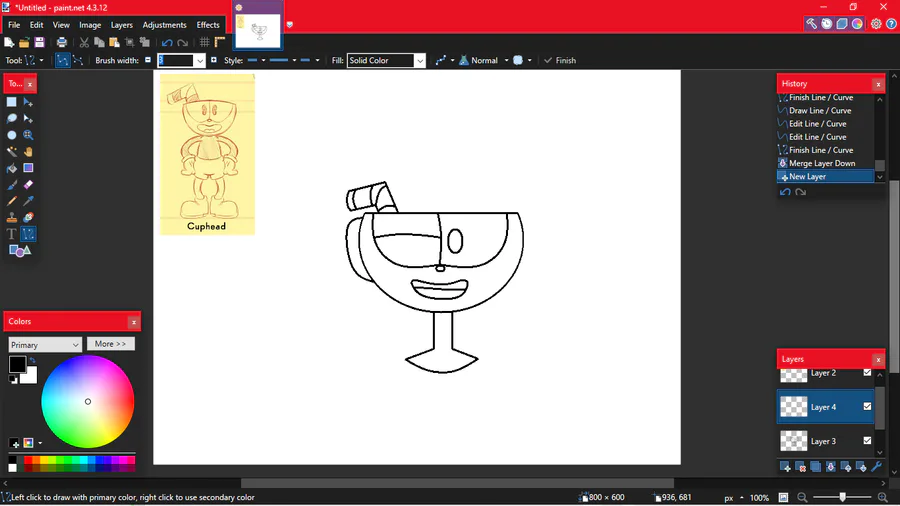The width and height of the screenshot is (900, 506).
Task: Click the Delete Layer icon
Action: 800,468
